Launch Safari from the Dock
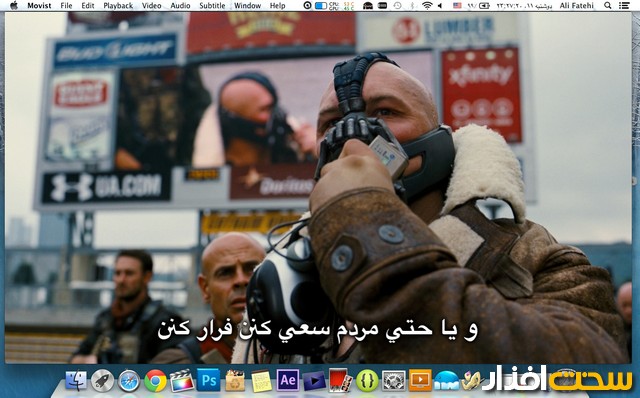This screenshot has height=398, width=640. pos(129,380)
